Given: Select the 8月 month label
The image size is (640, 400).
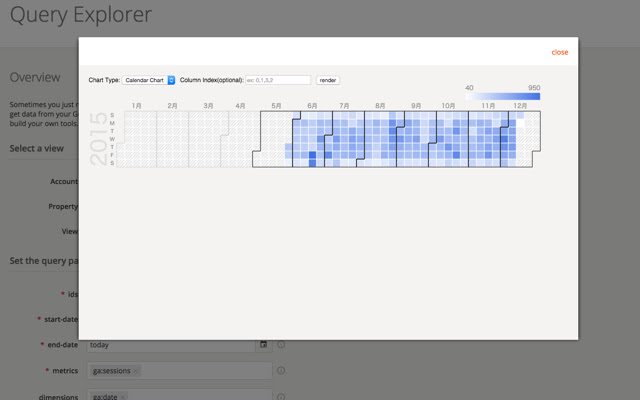Looking at the screenshot, I should (380, 106).
